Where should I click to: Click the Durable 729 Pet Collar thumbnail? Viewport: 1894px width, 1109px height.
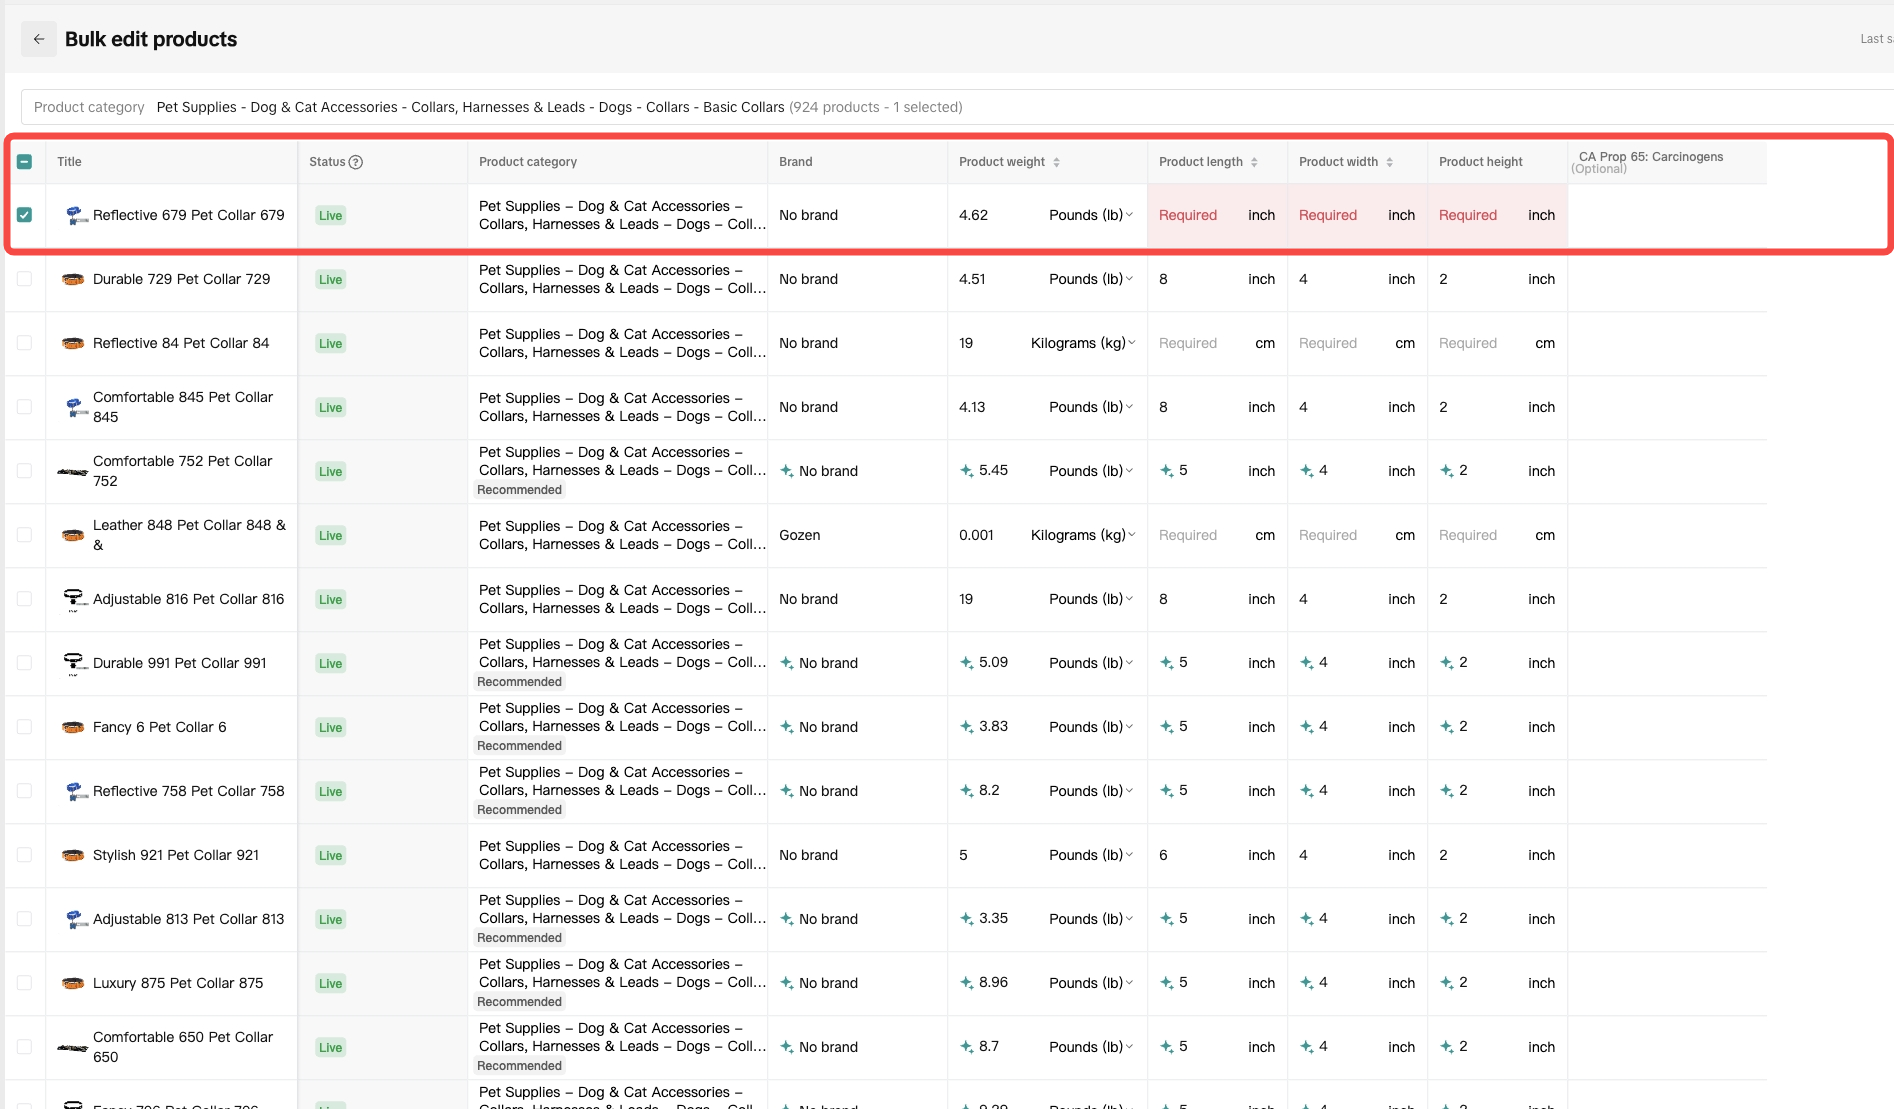[73, 280]
